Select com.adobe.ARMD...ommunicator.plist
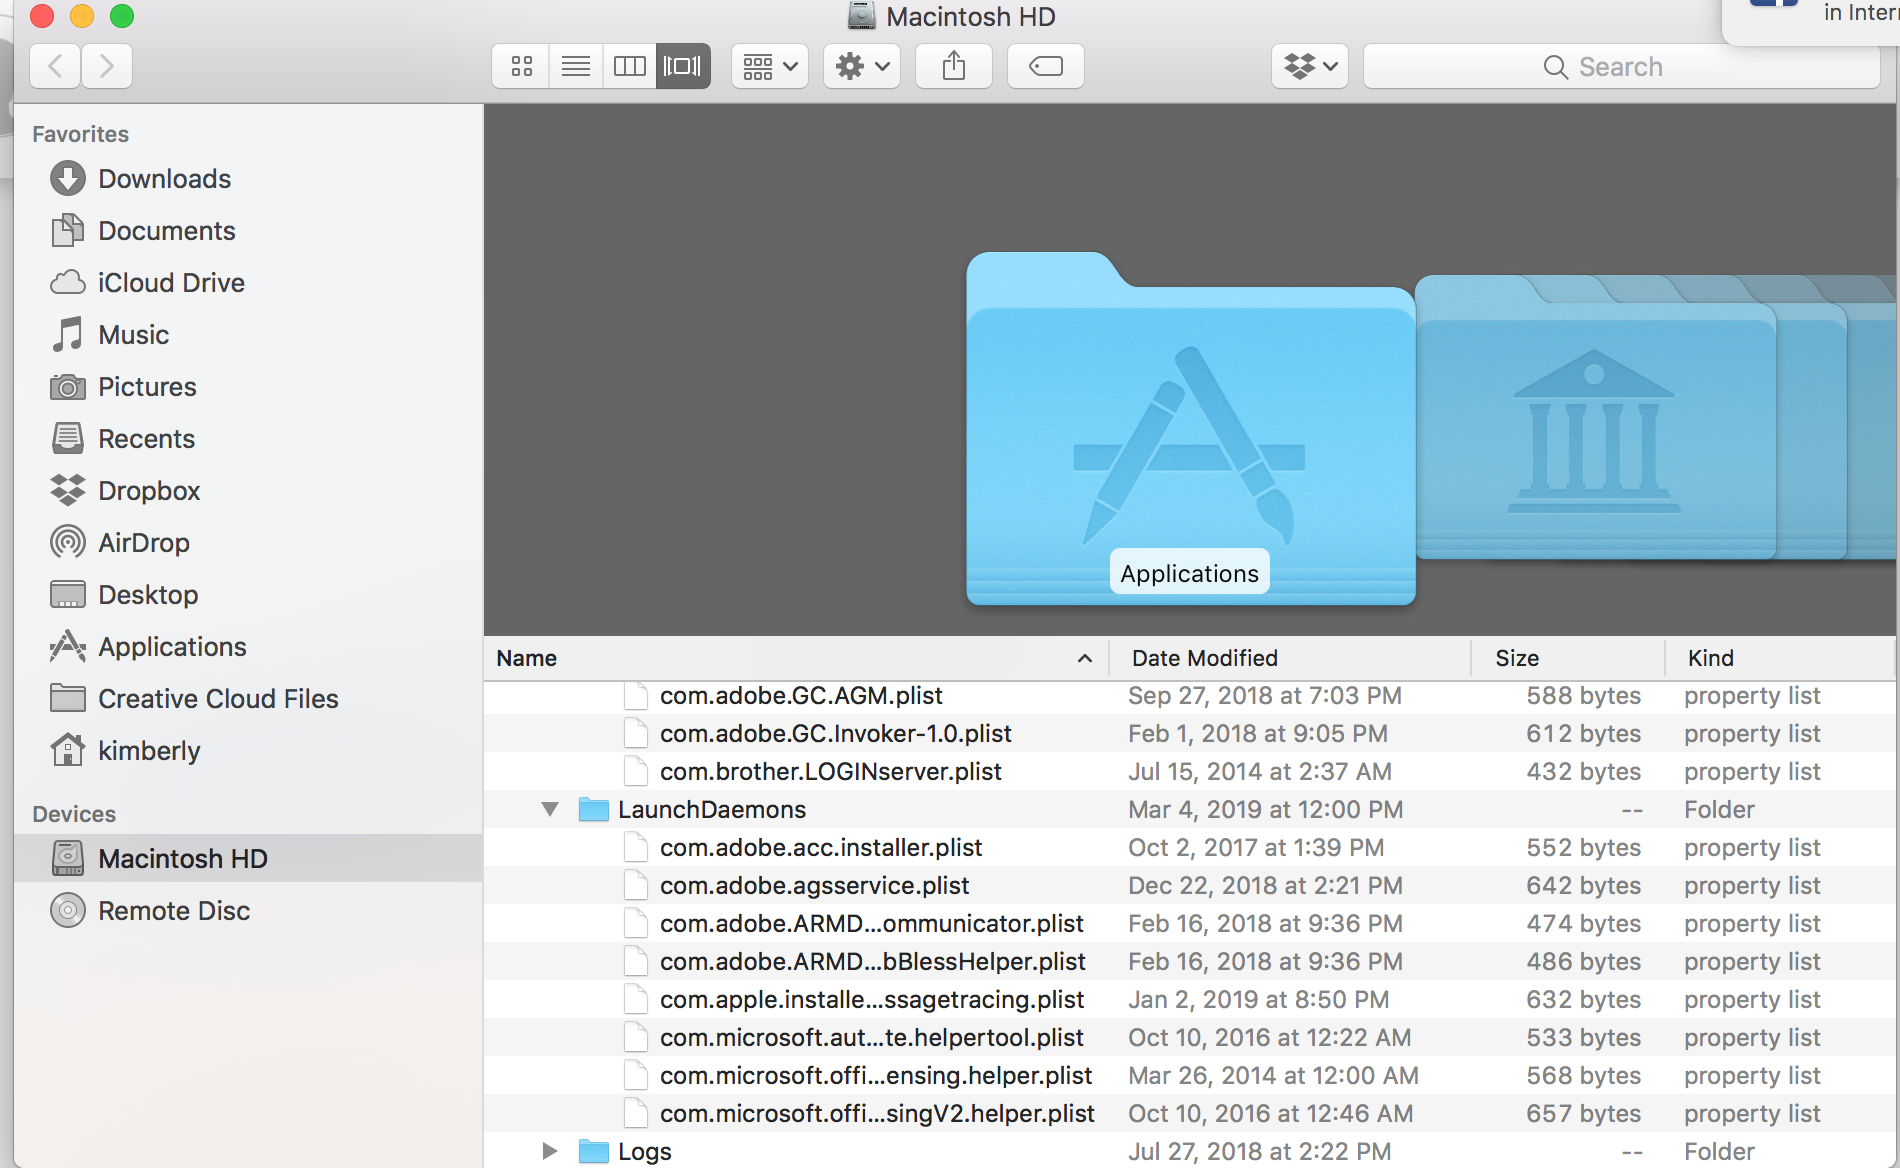The width and height of the screenshot is (1900, 1168). coord(1190,923)
